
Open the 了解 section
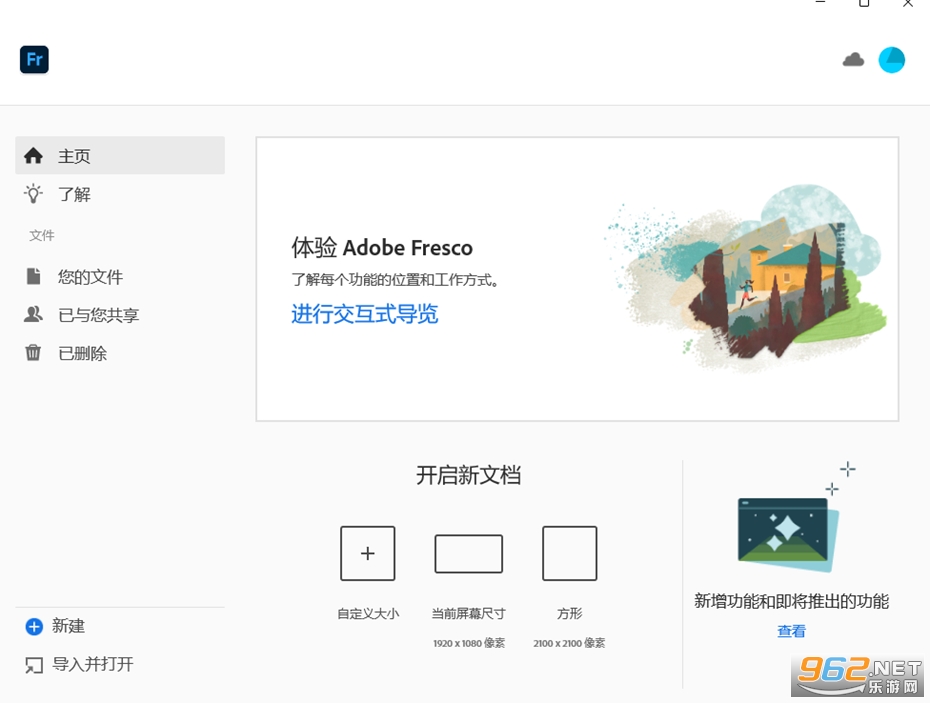click(120, 194)
